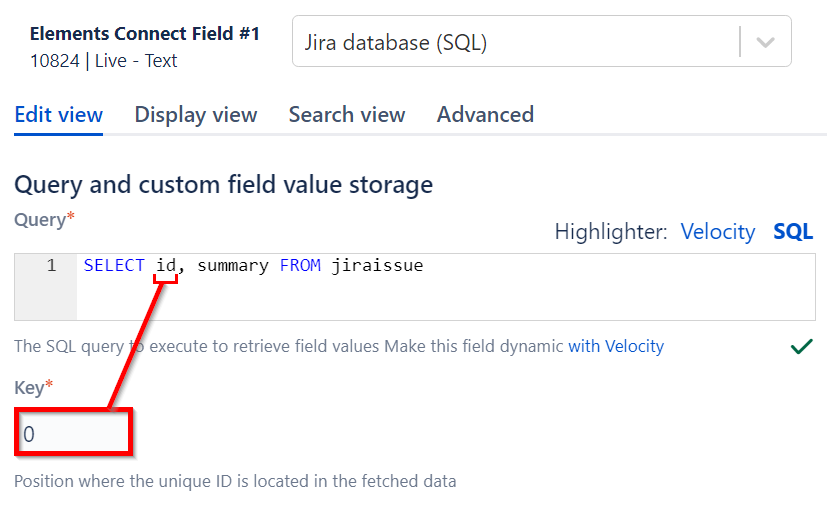Image resolution: width=827 pixels, height=519 pixels.
Task: Expand the datasource dropdown chevron arrow
Action: tap(765, 43)
